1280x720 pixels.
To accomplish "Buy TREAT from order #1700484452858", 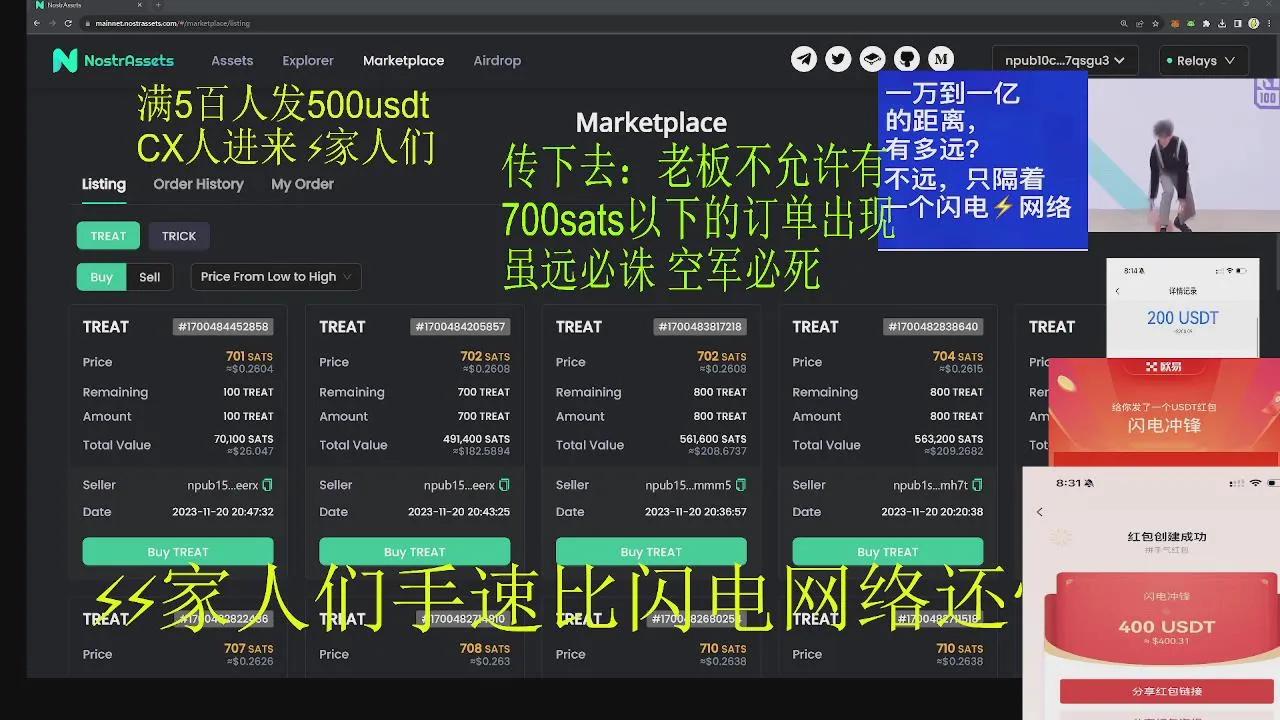I will [178, 552].
